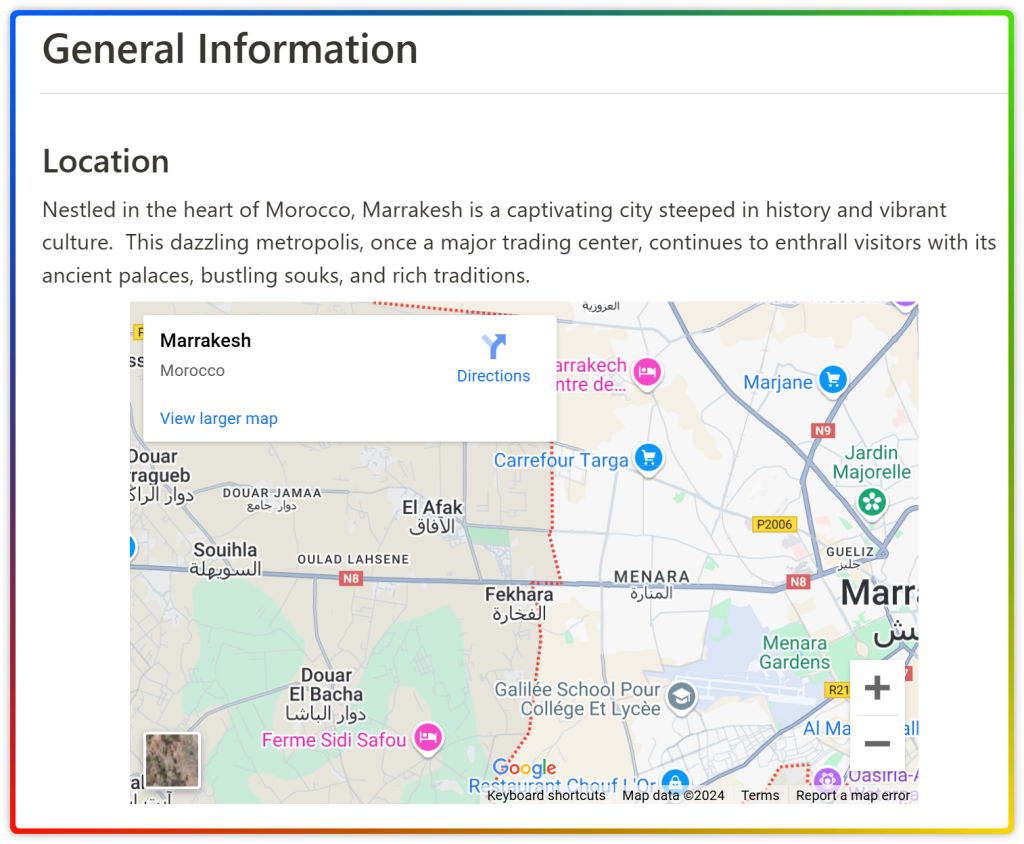The height and width of the screenshot is (844, 1024).
Task: Click the Jardin Majorelle label
Action: click(x=871, y=463)
